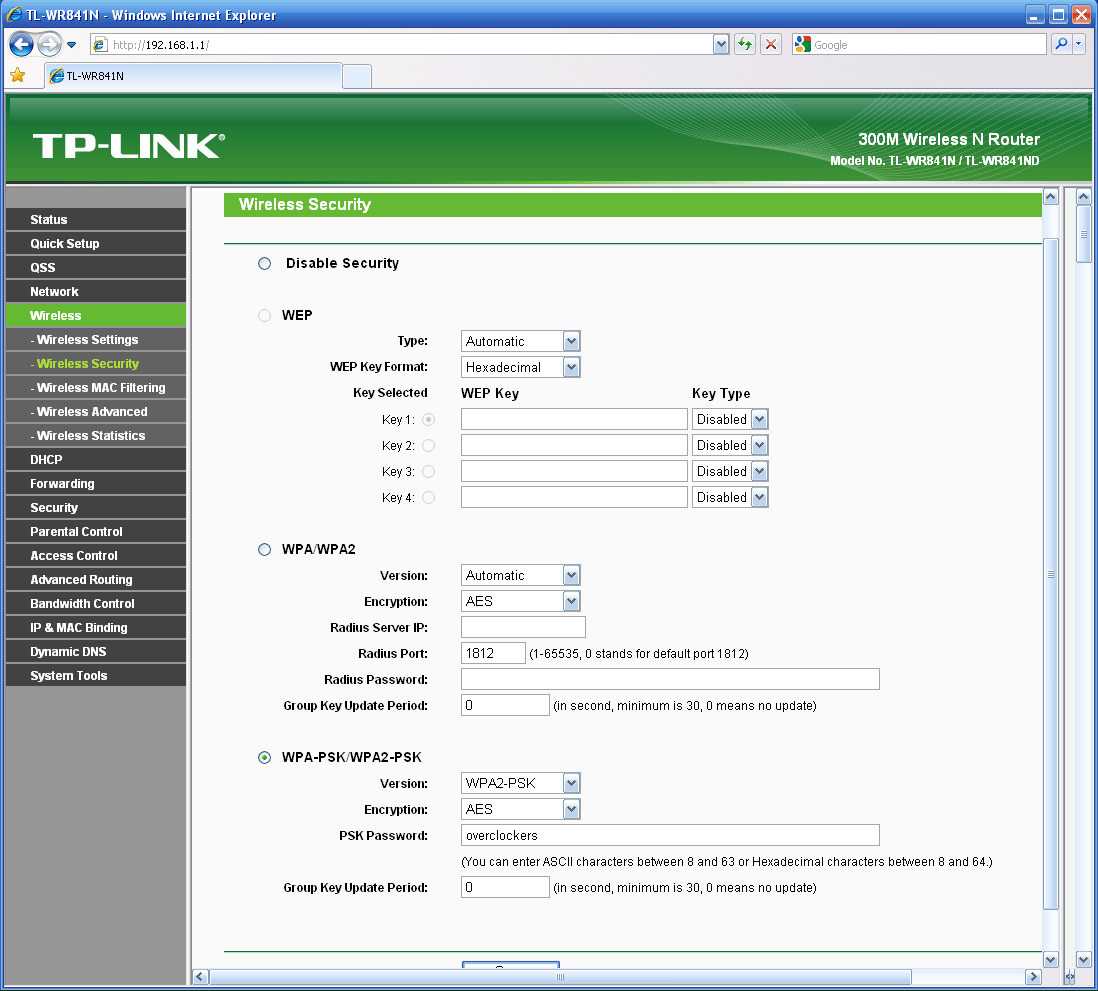This screenshot has height=991, width=1098.
Task: Click the PSK Password input field
Action: pyautogui.click(x=669, y=836)
